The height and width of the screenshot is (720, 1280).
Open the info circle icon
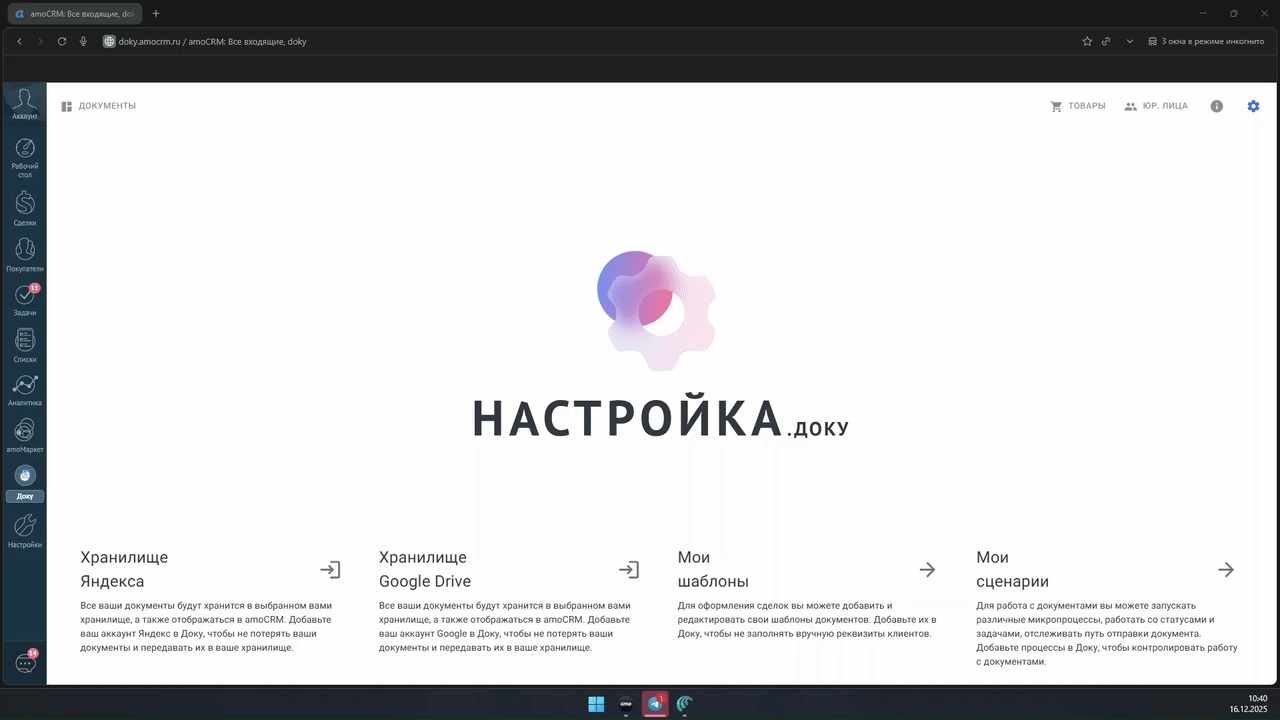tap(1216, 106)
